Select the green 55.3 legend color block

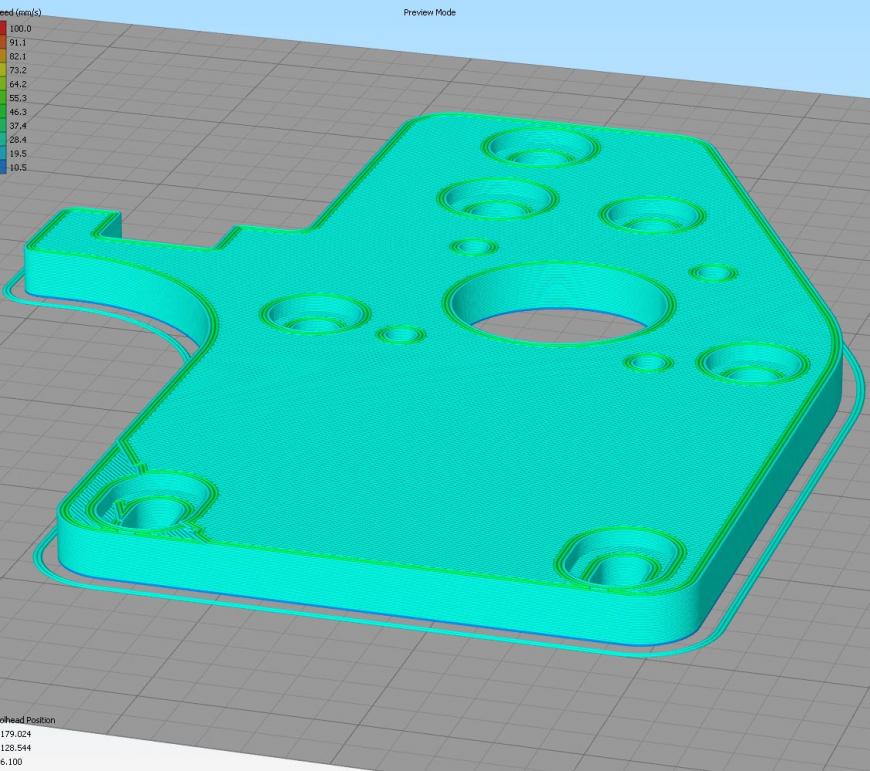[x=5, y=99]
